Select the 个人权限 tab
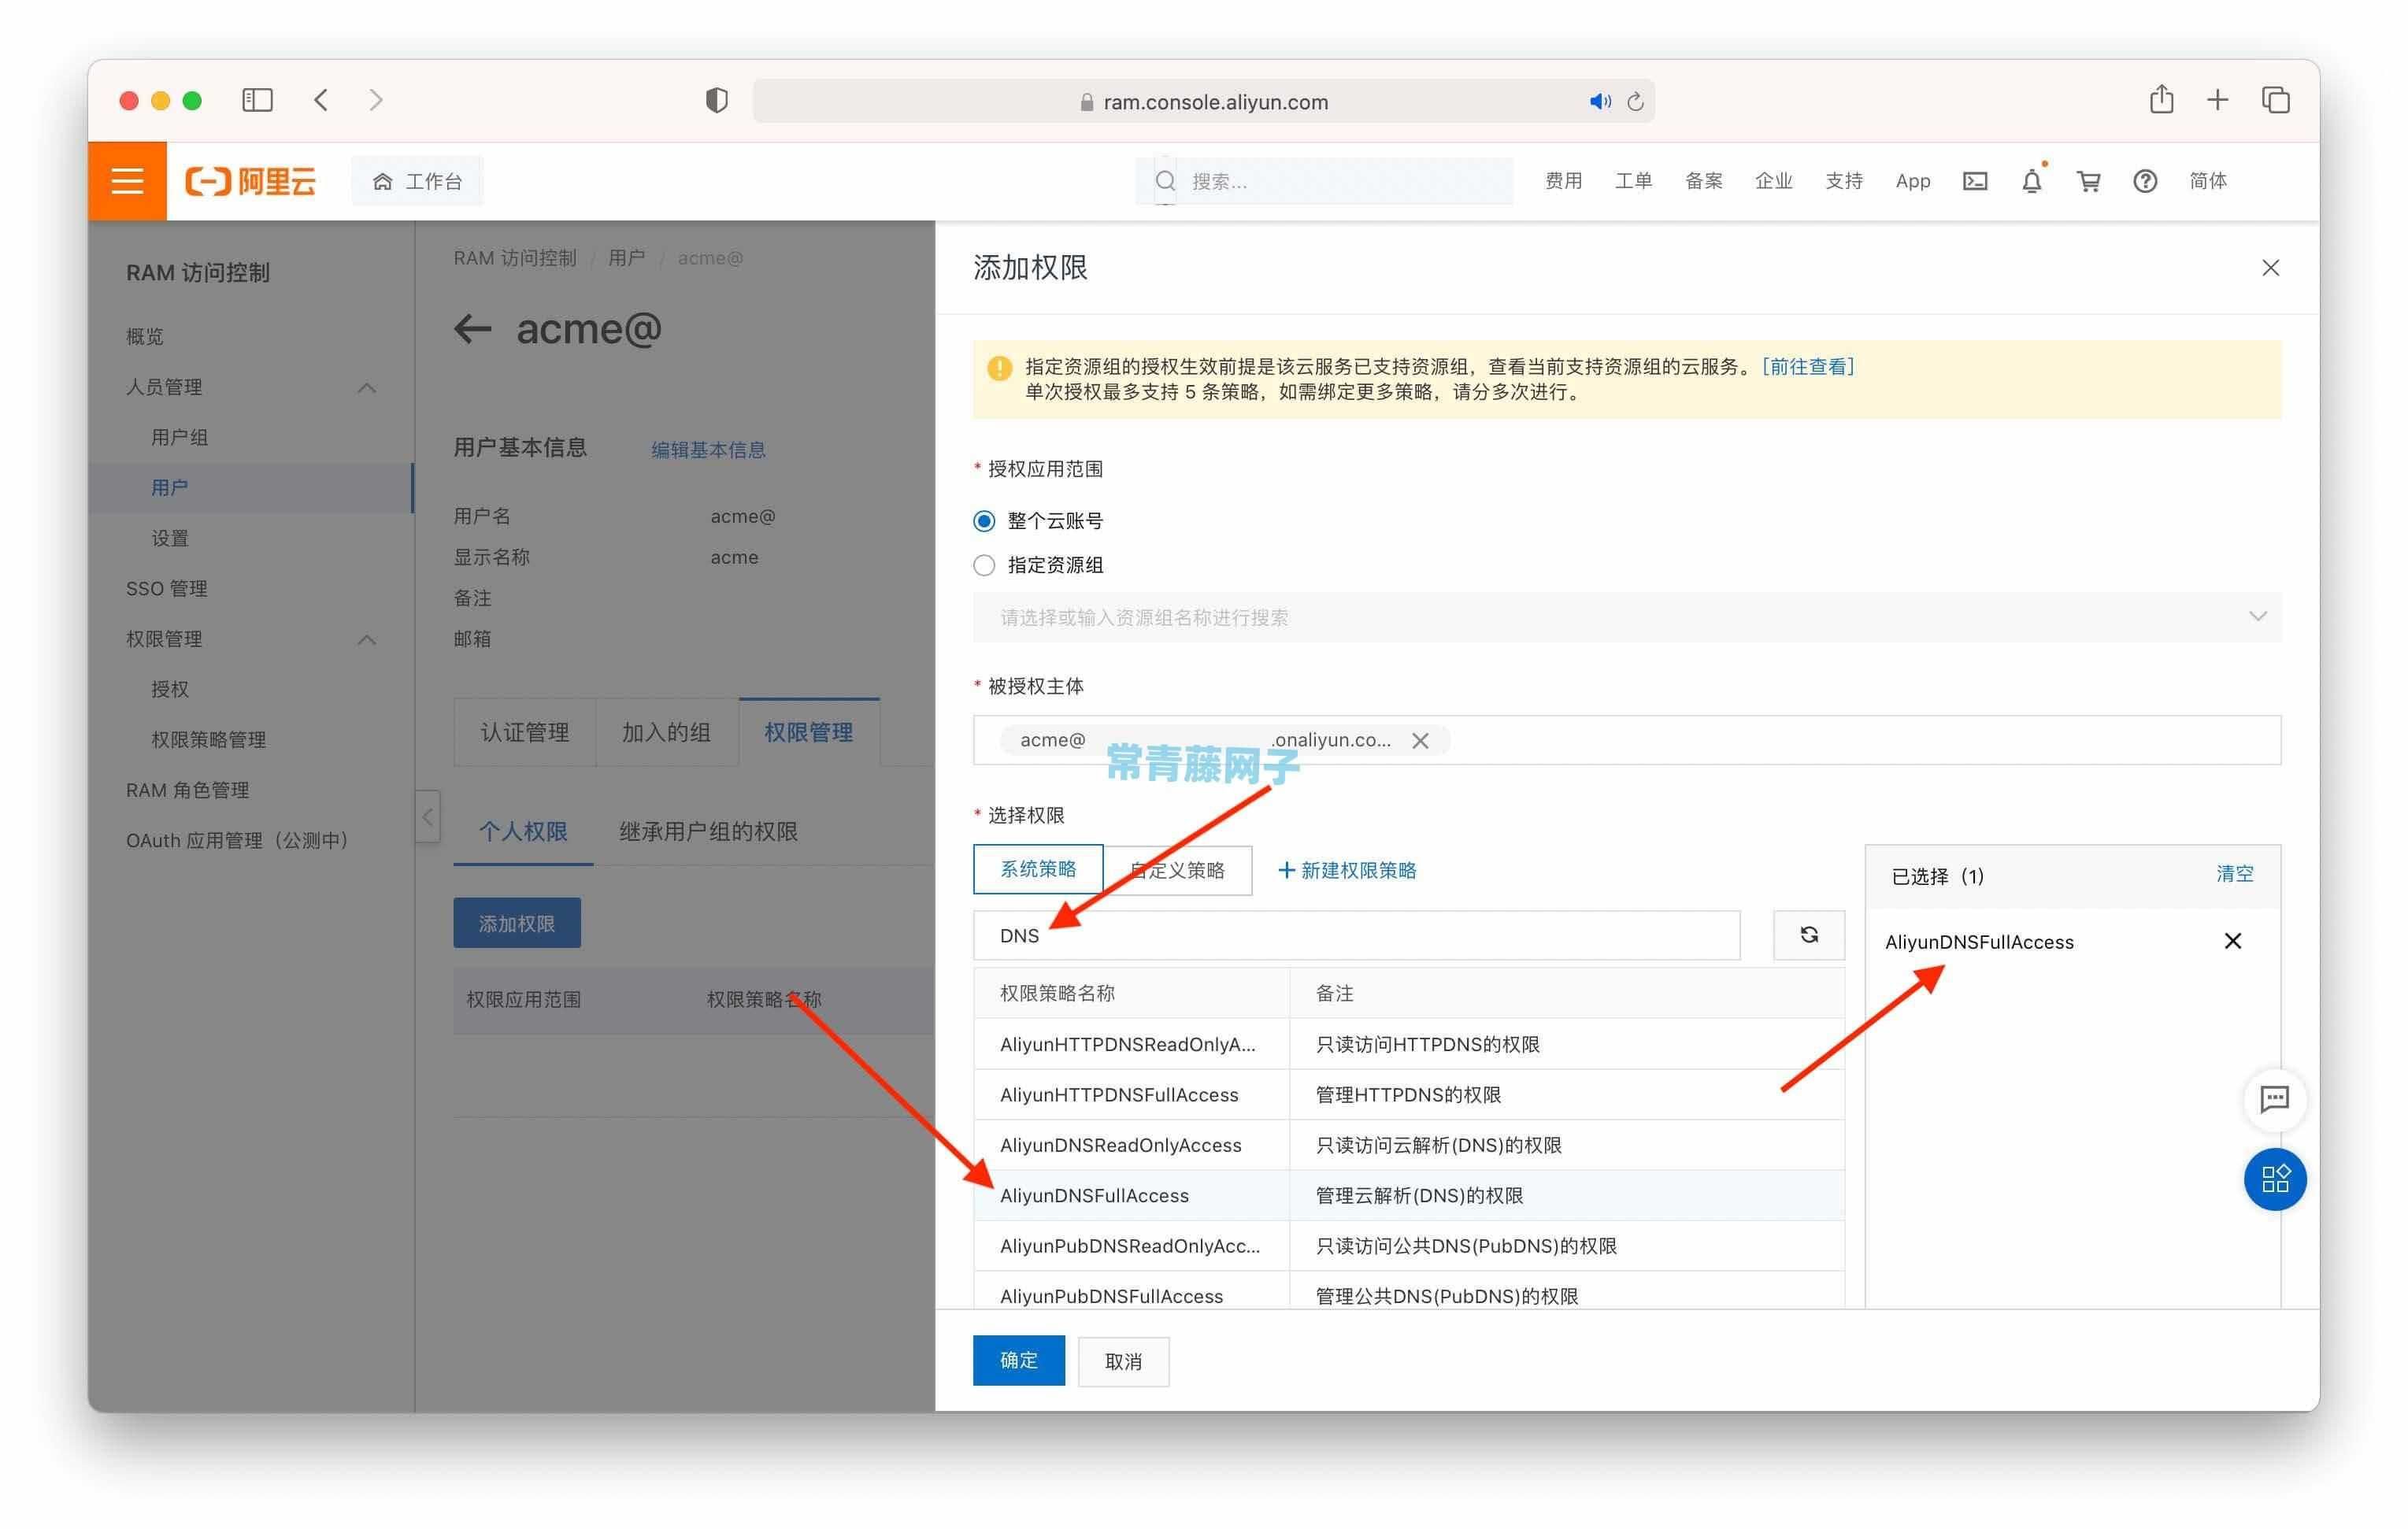This screenshot has height=1529, width=2408. pyautogui.click(x=523, y=832)
